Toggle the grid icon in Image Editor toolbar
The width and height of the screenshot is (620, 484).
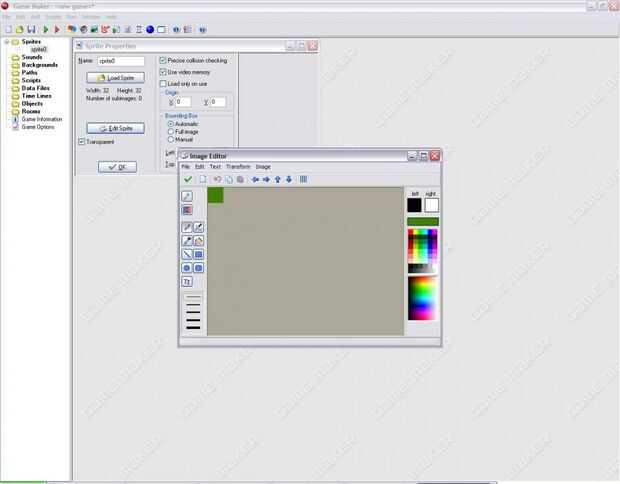point(303,180)
